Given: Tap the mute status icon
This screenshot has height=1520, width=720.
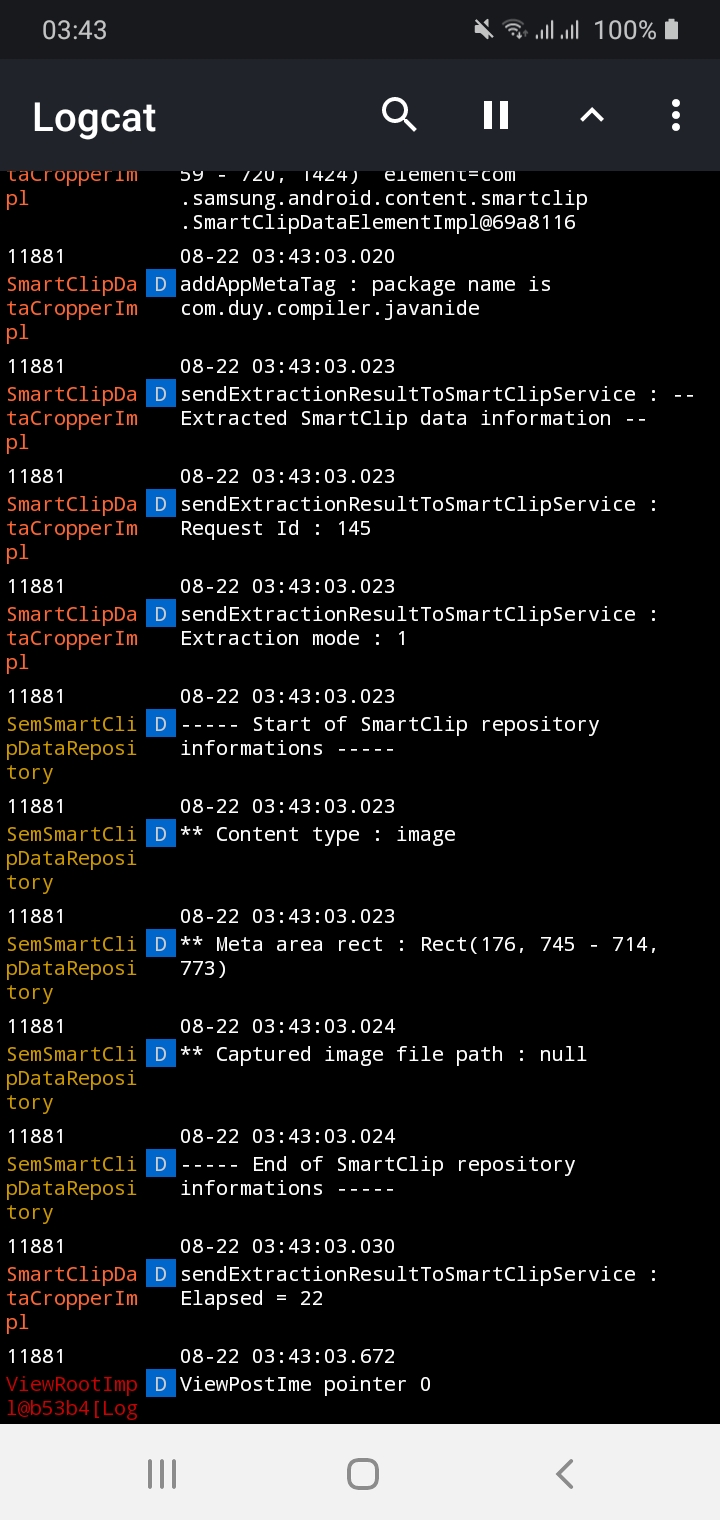Looking at the screenshot, I should tap(482, 29).
